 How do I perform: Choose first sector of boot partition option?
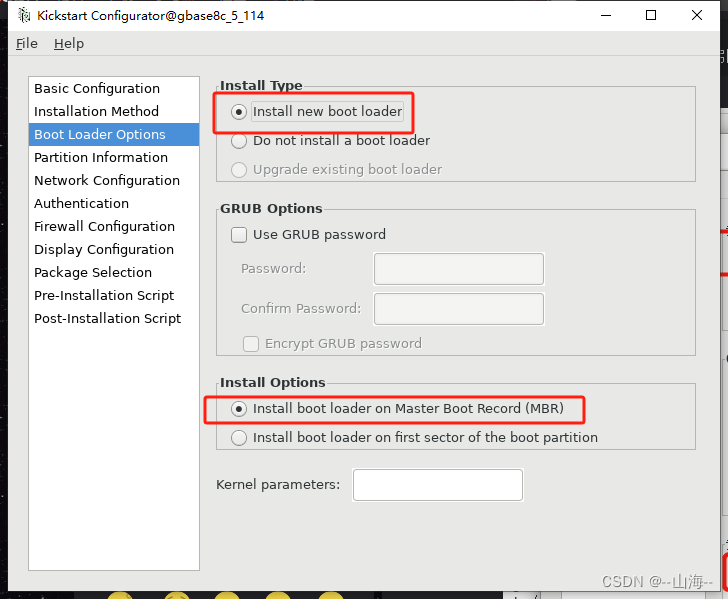(x=239, y=438)
